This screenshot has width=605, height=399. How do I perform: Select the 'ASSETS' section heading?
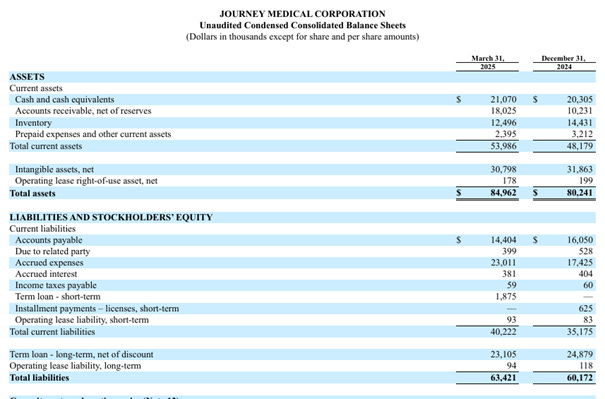click(x=27, y=77)
